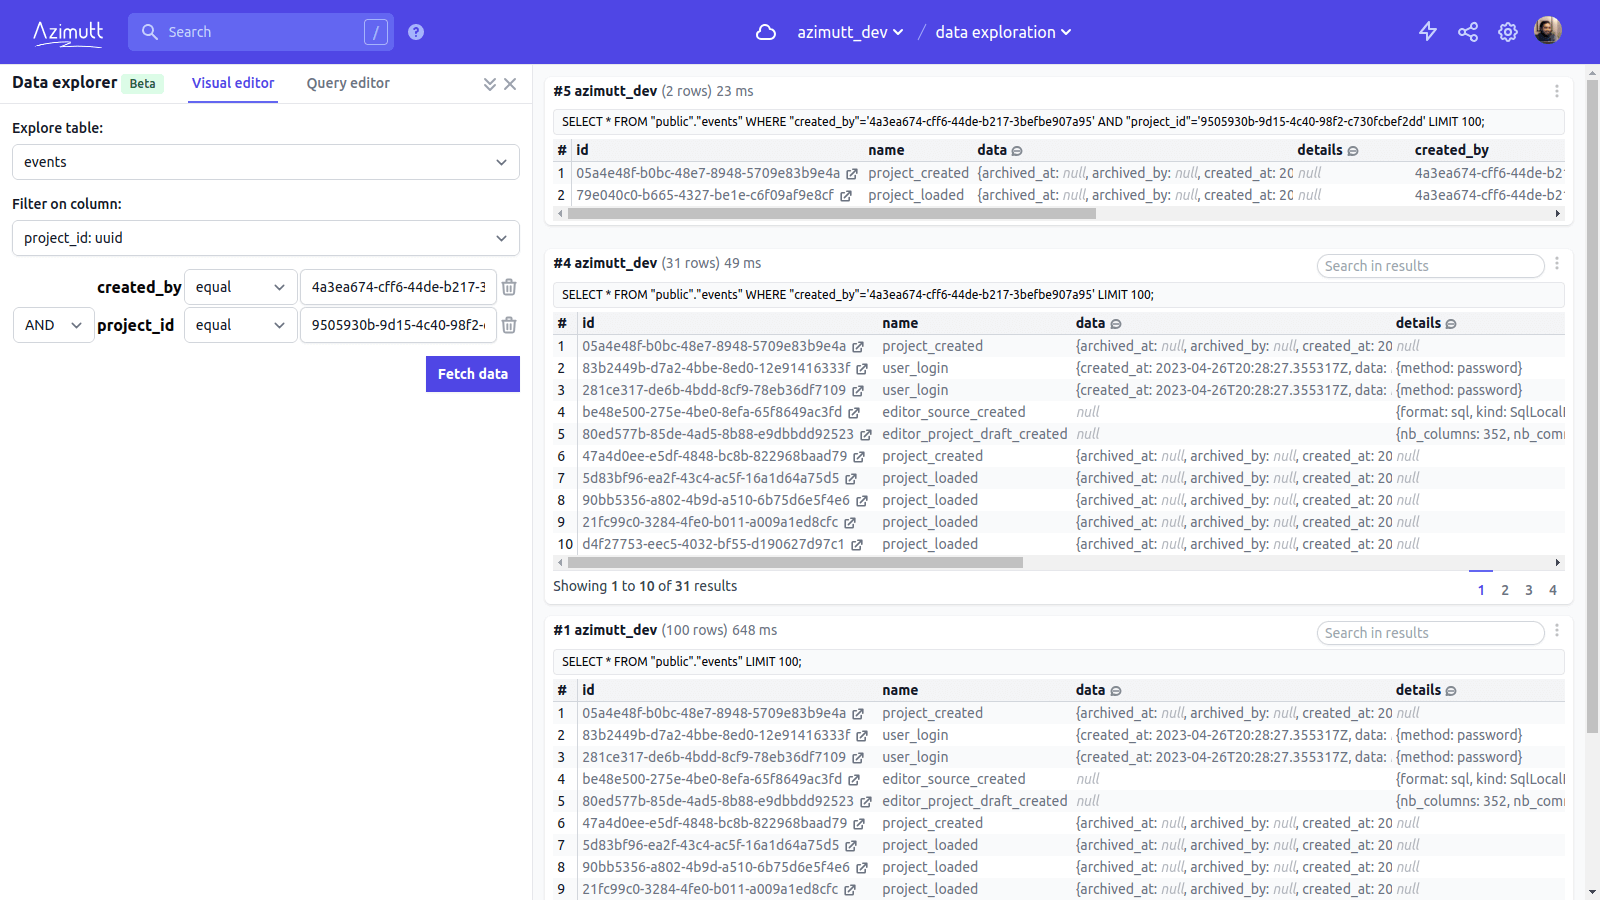Go to page 3 of query #4 results

point(1528,590)
